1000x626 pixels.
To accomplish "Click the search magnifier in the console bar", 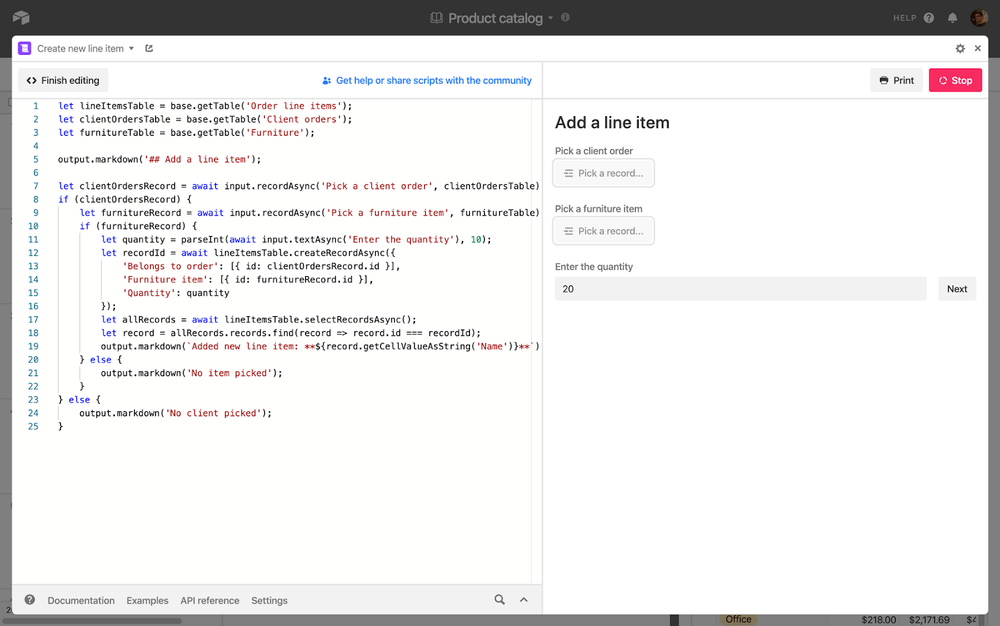I will point(499,600).
